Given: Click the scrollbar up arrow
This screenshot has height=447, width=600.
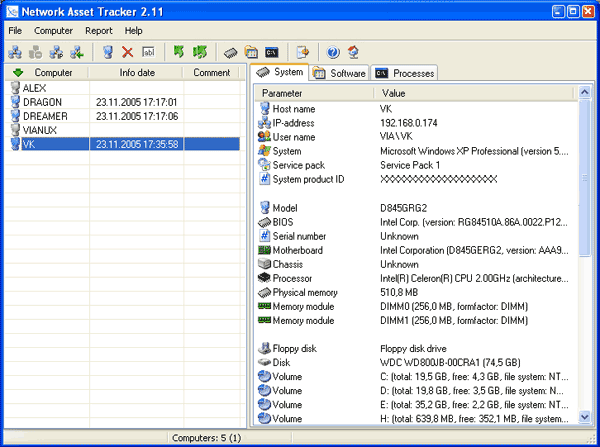Looking at the screenshot, I should (x=585, y=92).
